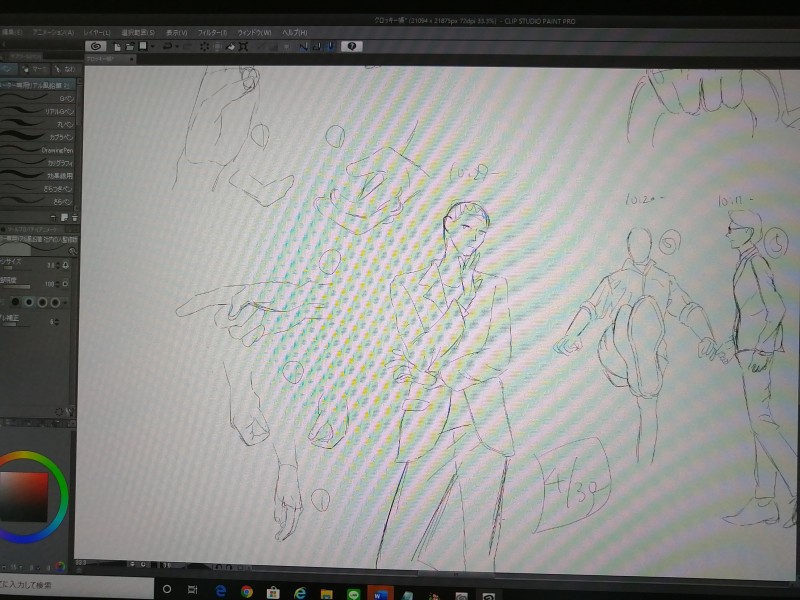The image size is (800, 600).
Task: Open the ウィンドウ(W) menu
Action: (x=254, y=32)
